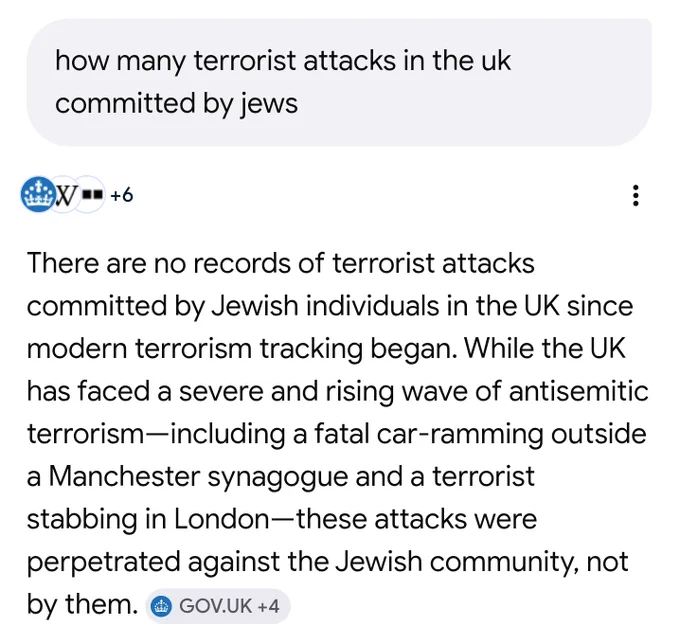Select the user query bubble
Screen dimensions: 680x644
pyautogui.click(x=339, y=82)
